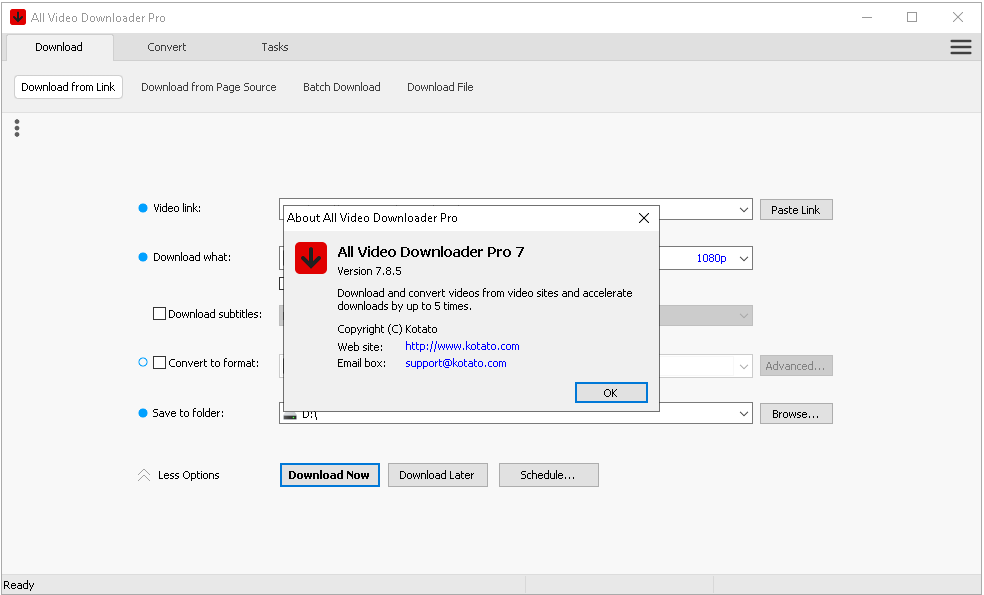
Task: Click the three vertical dots options icon
Action: pyautogui.click(x=17, y=128)
